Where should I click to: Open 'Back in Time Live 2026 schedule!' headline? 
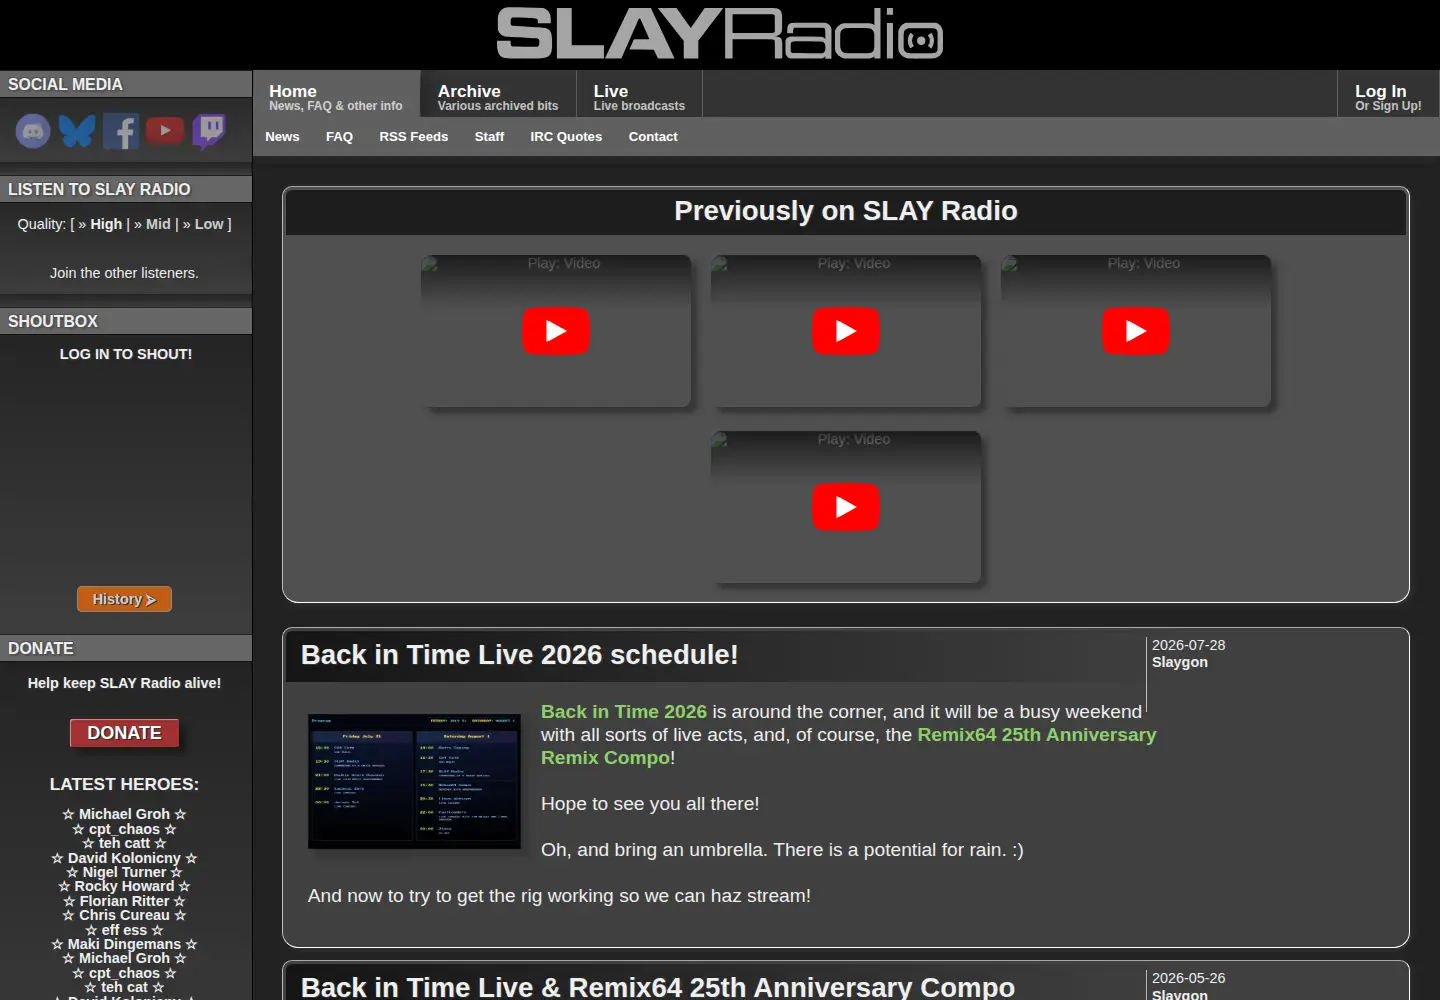coord(519,655)
